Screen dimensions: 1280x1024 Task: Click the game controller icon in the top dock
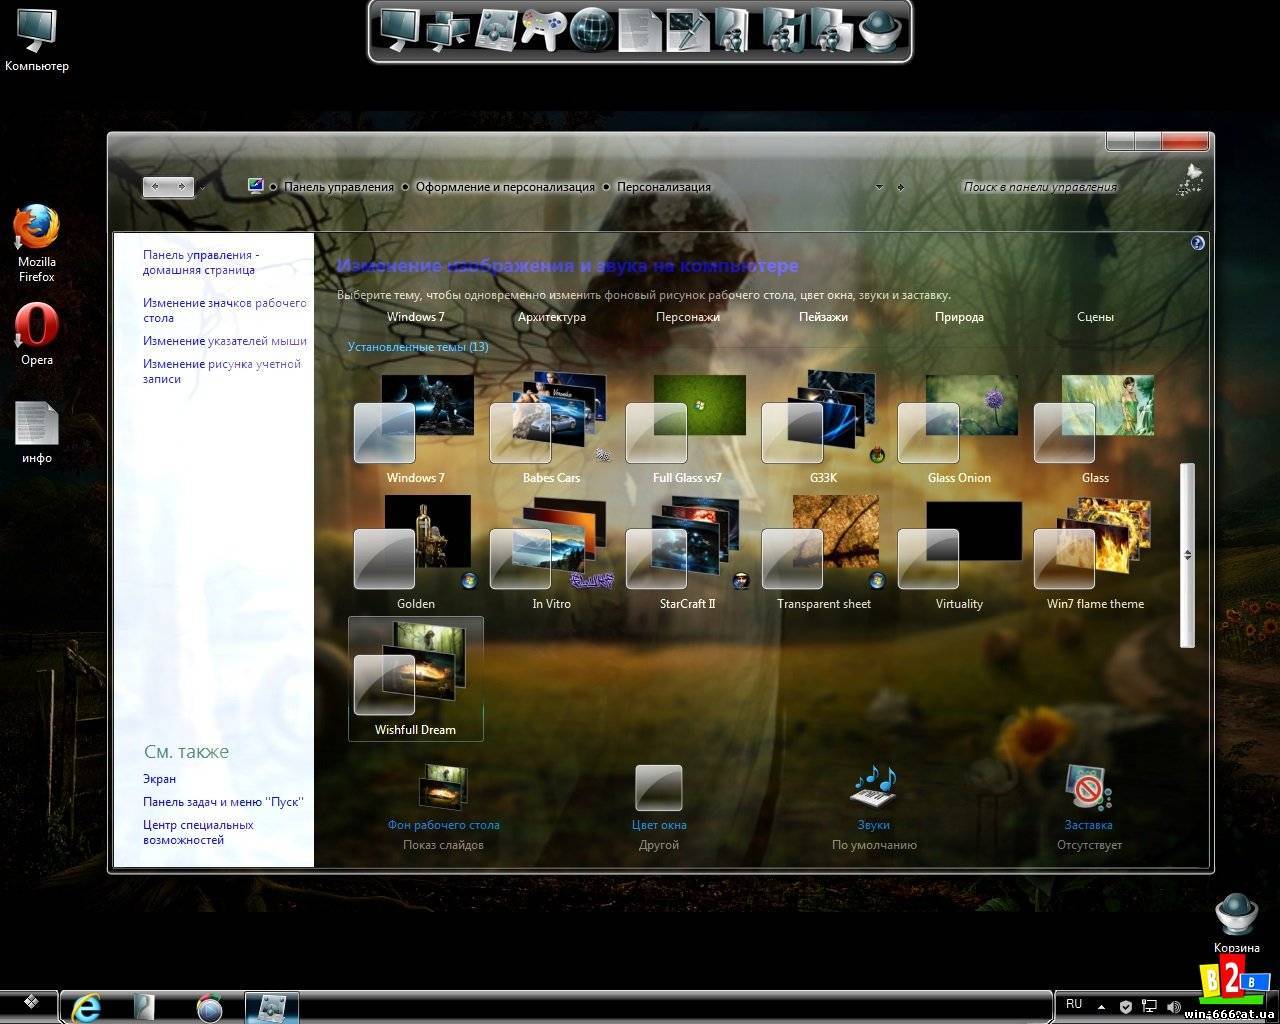tap(543, 29)
